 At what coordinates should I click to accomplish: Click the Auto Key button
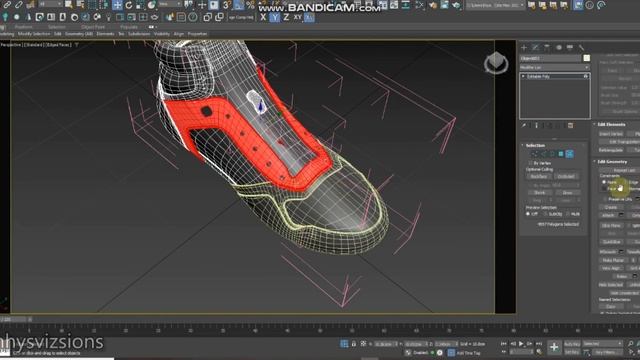coord(572,344)
